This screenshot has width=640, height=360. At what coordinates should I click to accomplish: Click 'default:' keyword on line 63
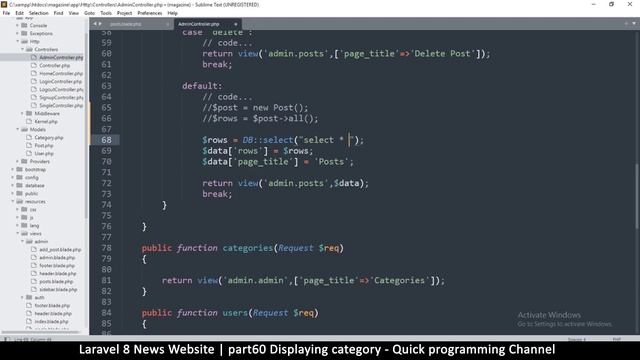pyautogui.click(x=202, y=86)
